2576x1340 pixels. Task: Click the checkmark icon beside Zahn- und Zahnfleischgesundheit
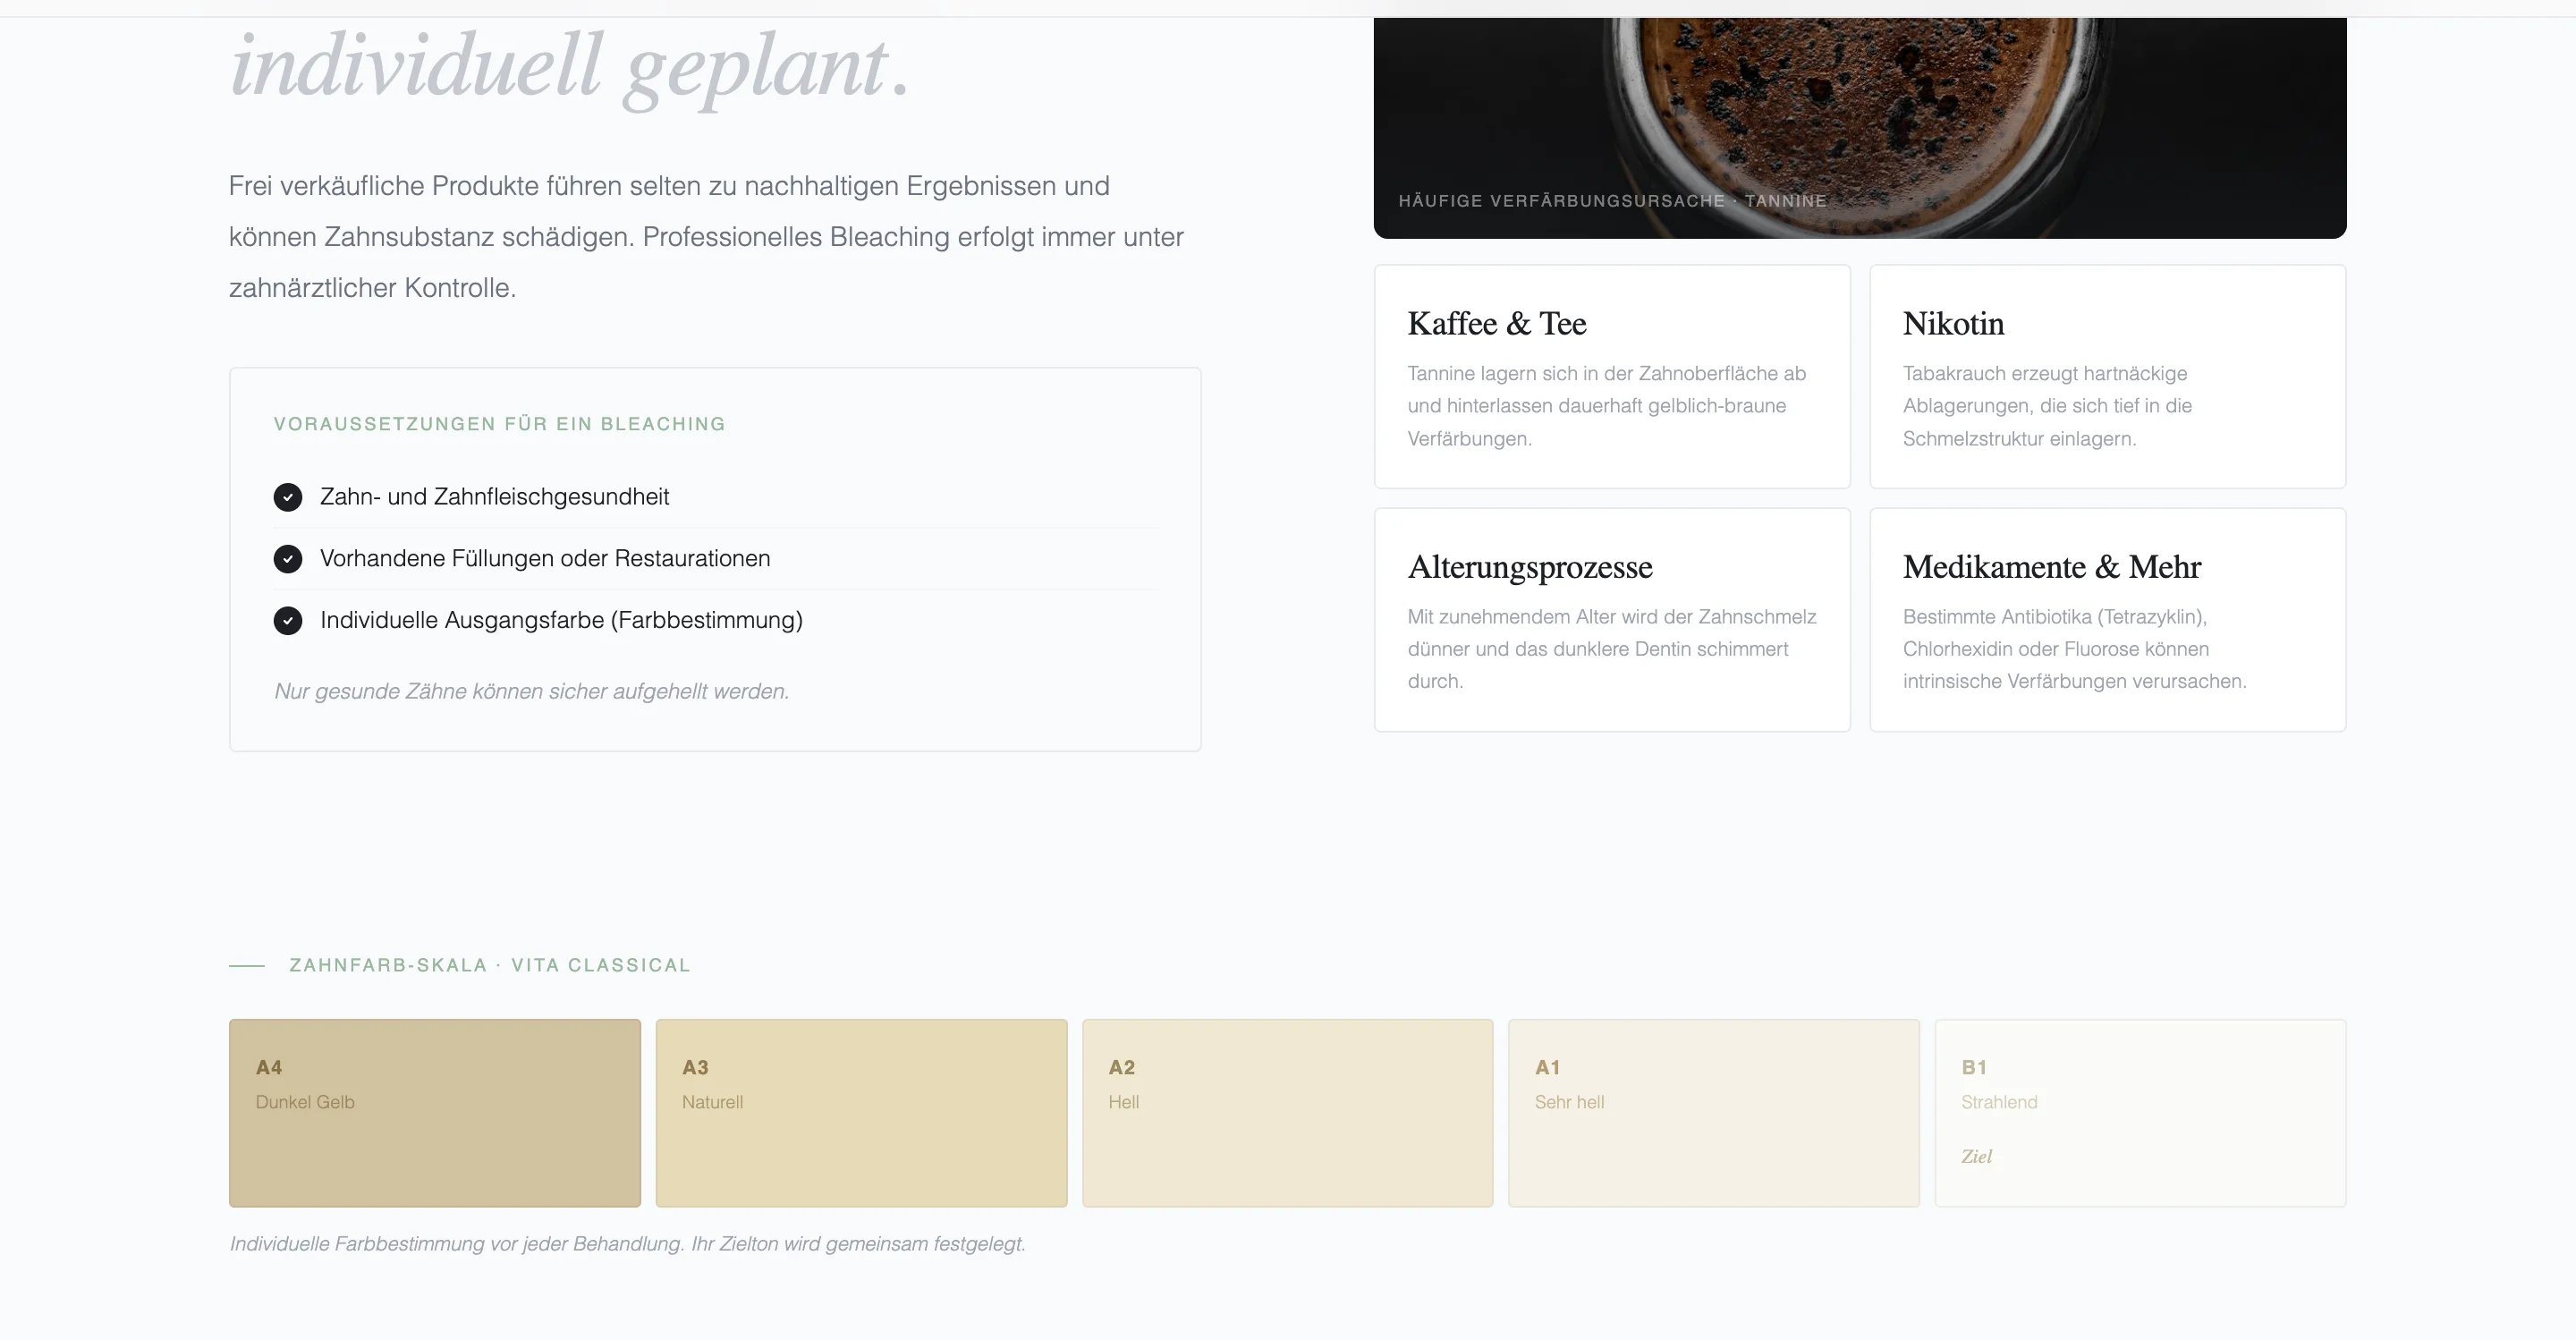click(288, 497)
